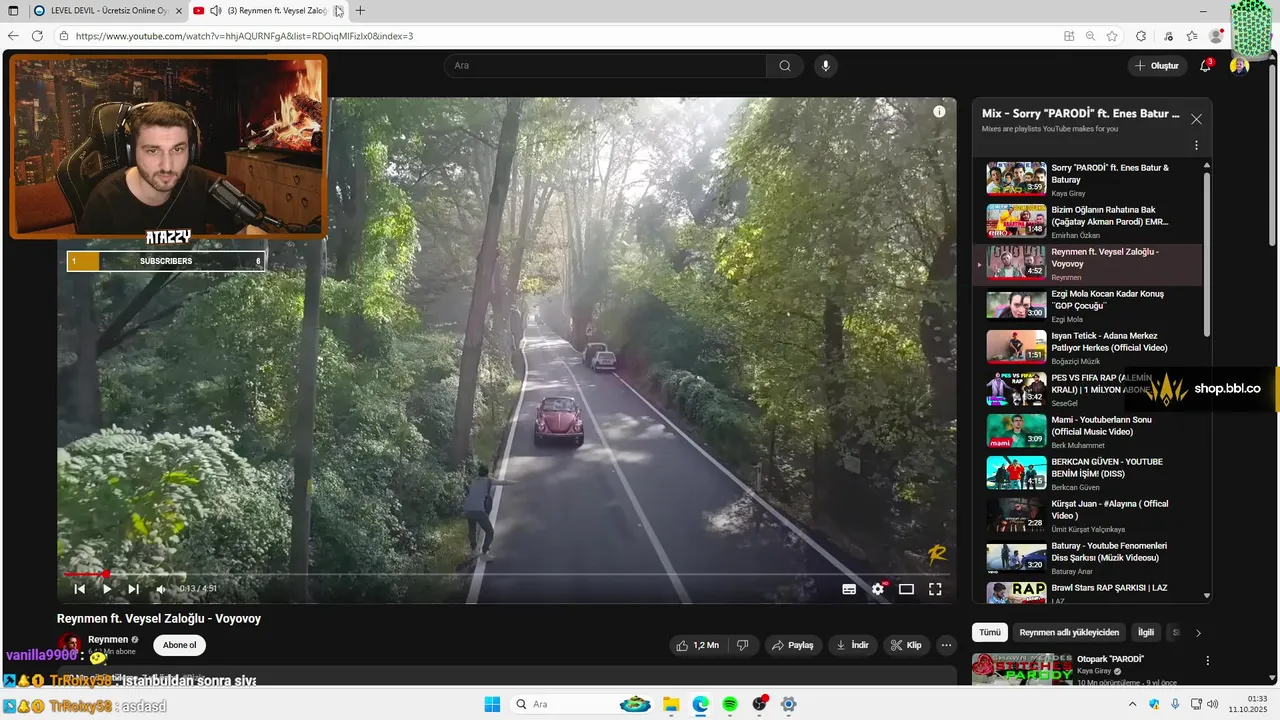1280x720 pixels.
Task: Reload the current page
Action: tap(37, 36)
